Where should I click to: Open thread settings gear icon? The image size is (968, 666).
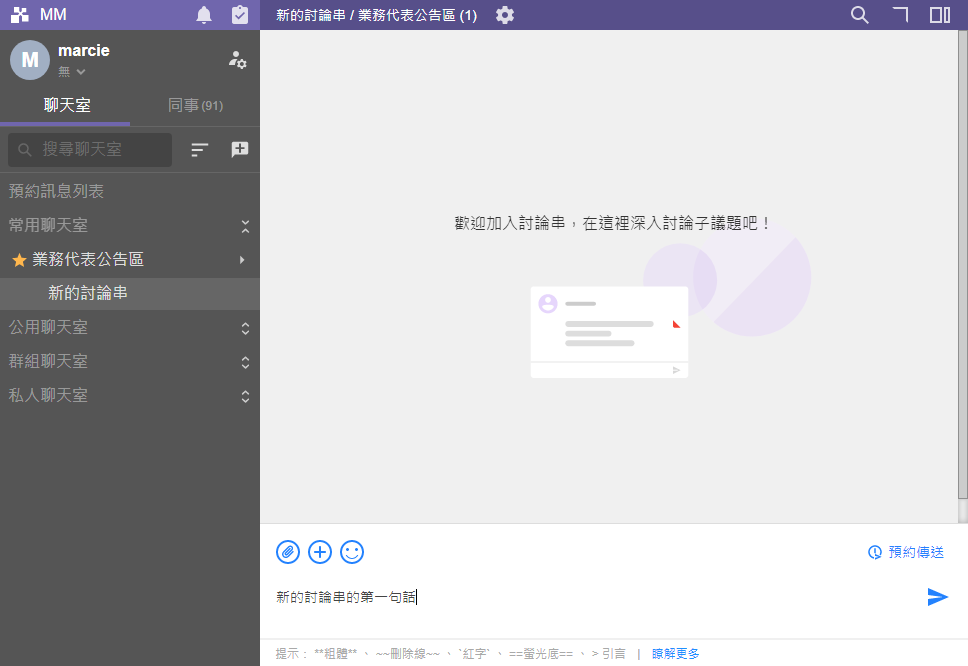click(505, 15)
